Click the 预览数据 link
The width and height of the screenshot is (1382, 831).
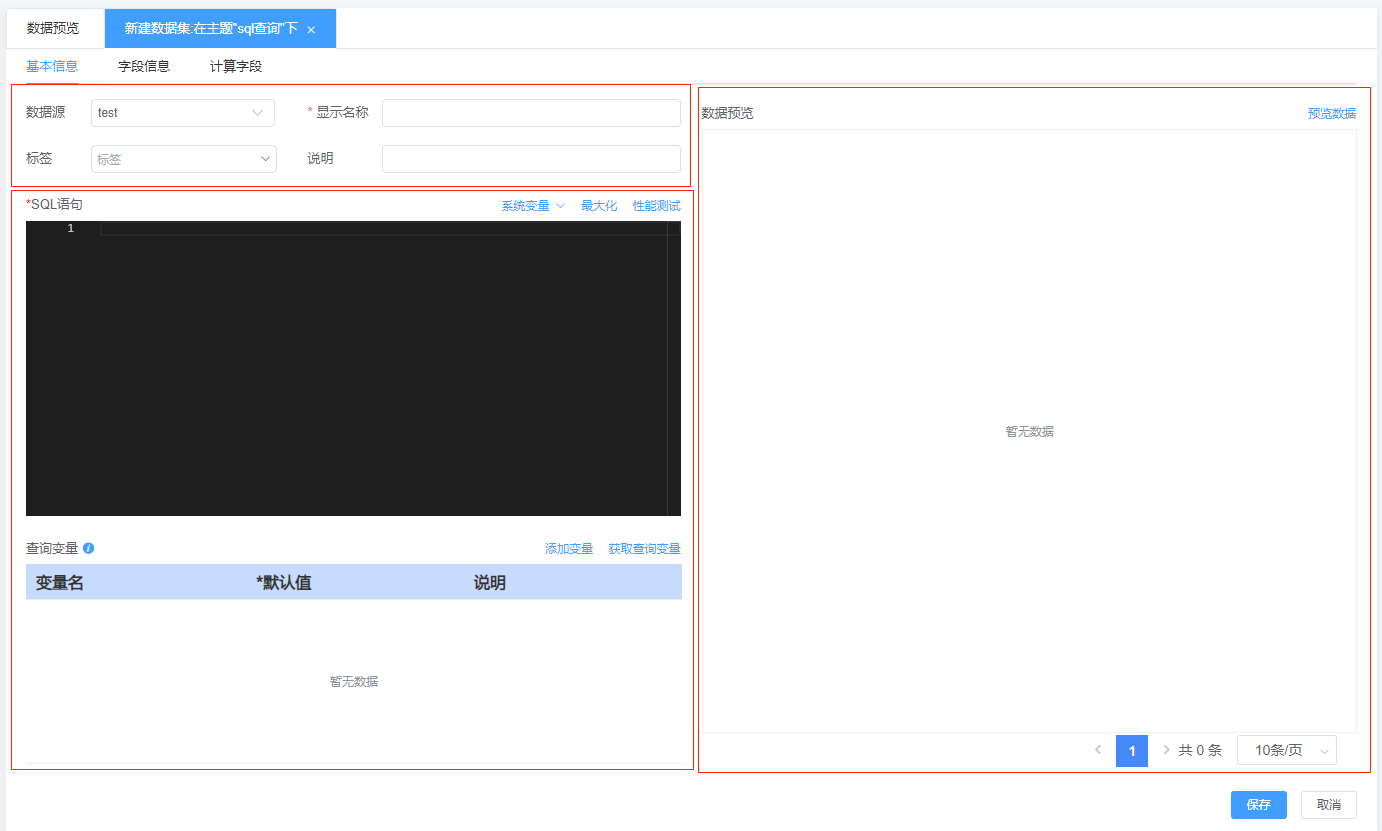1332,114
